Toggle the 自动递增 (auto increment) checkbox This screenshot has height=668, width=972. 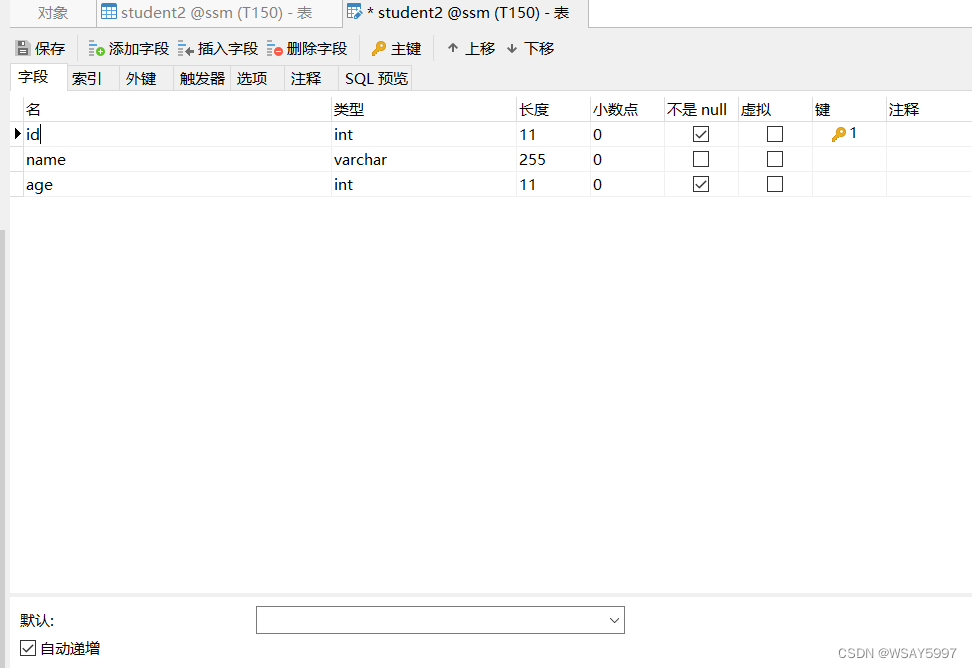pos(28,648)
